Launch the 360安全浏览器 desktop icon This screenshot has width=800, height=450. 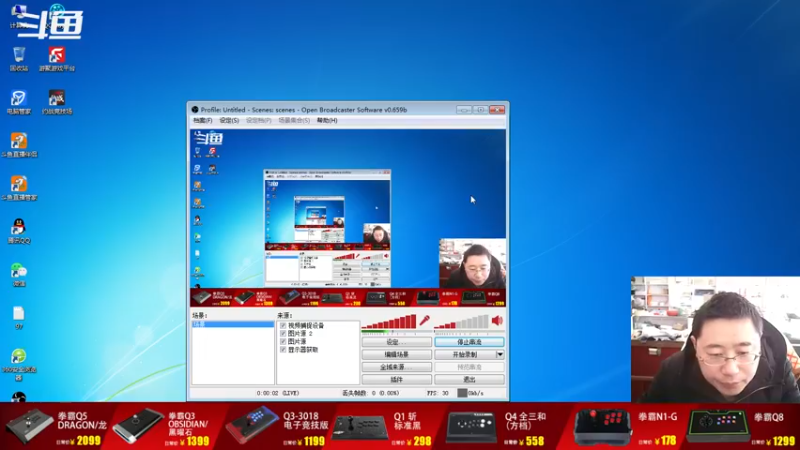point(19,364)
